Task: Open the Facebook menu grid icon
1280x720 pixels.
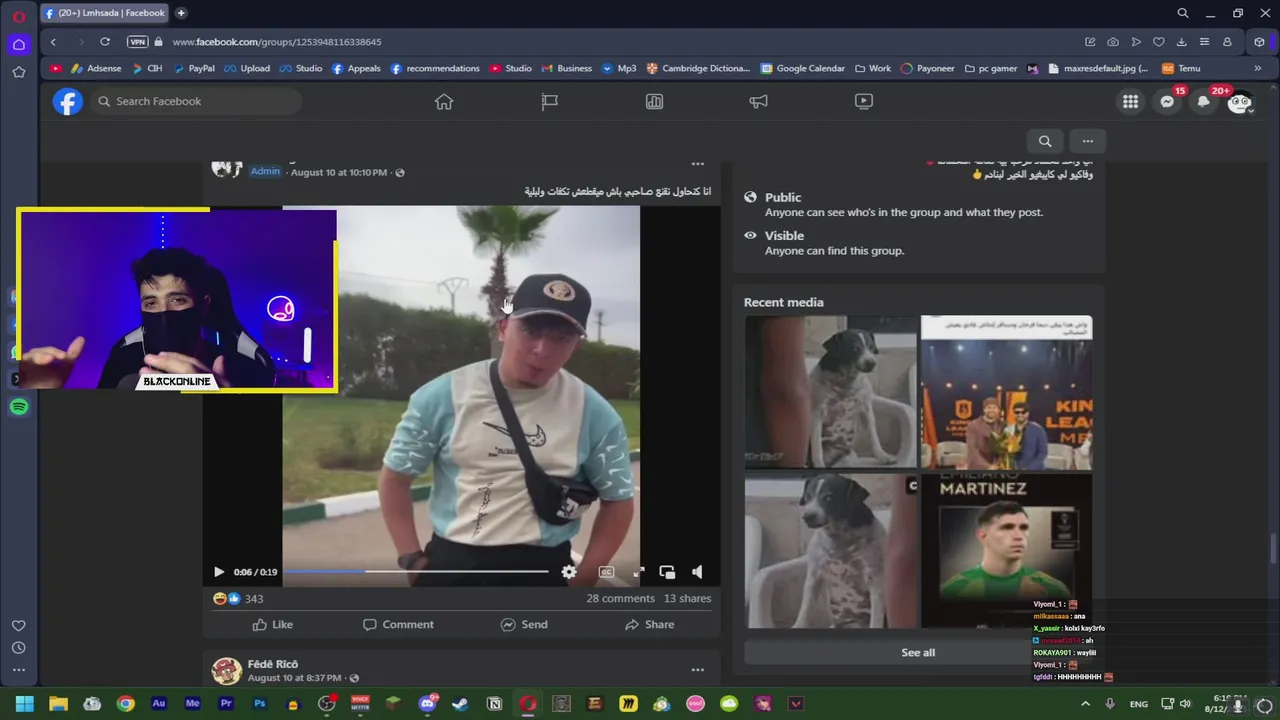Action: (1130, 101)
